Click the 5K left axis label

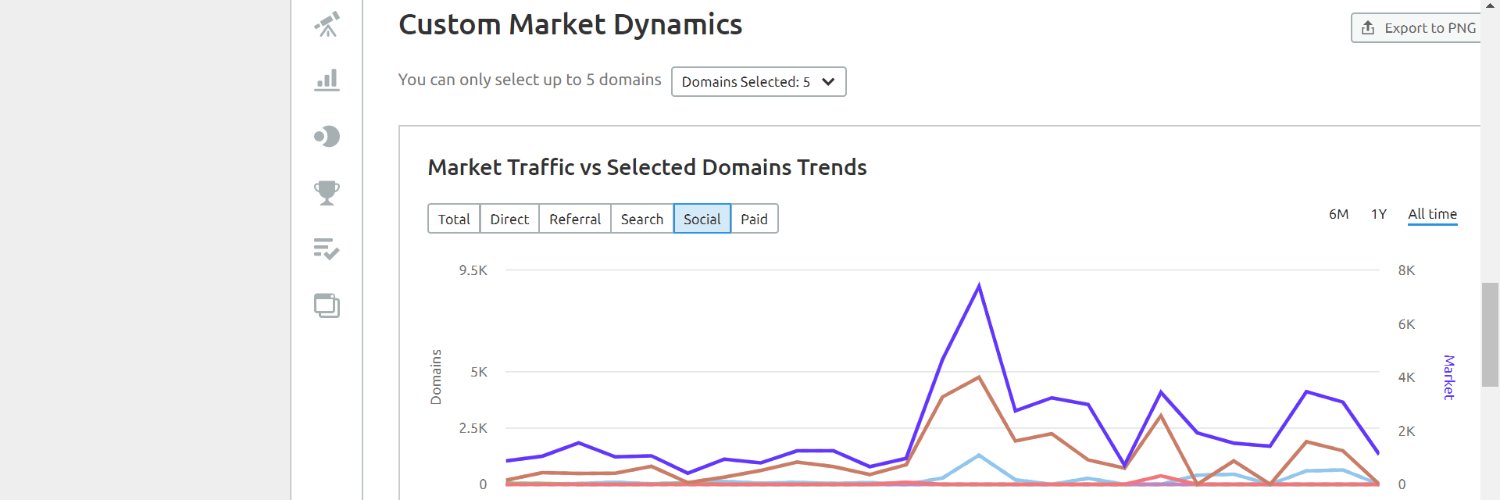pos(477,372)
